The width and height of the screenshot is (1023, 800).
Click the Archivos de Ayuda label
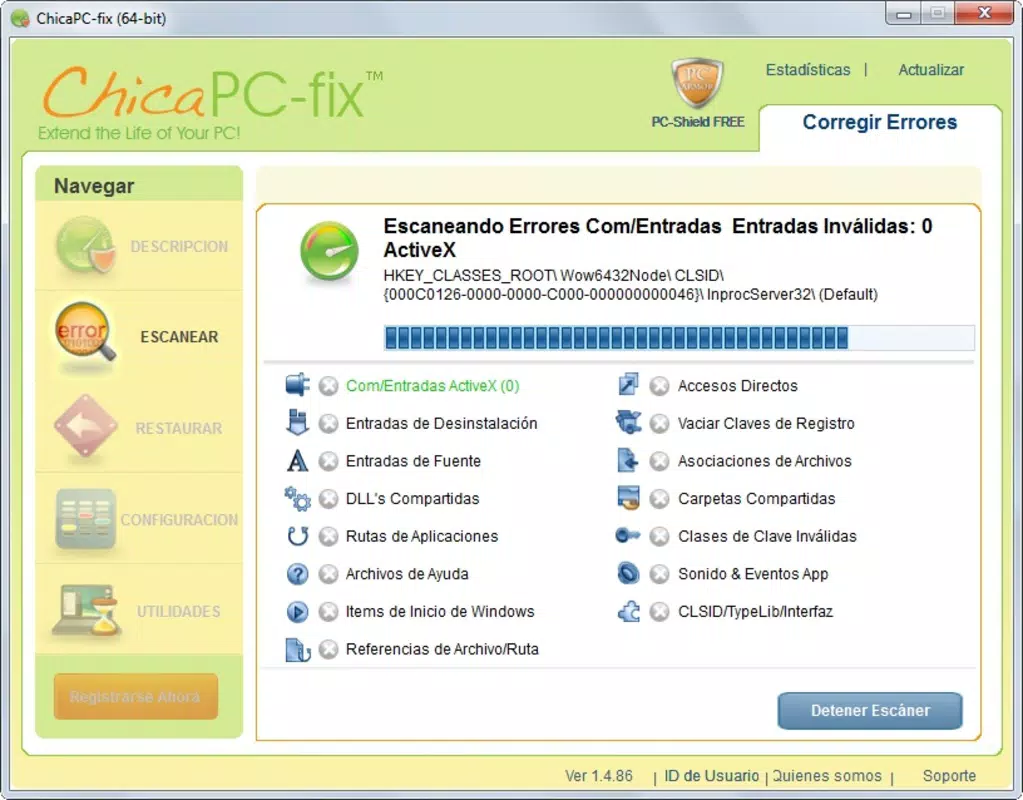tap(407, 574)
